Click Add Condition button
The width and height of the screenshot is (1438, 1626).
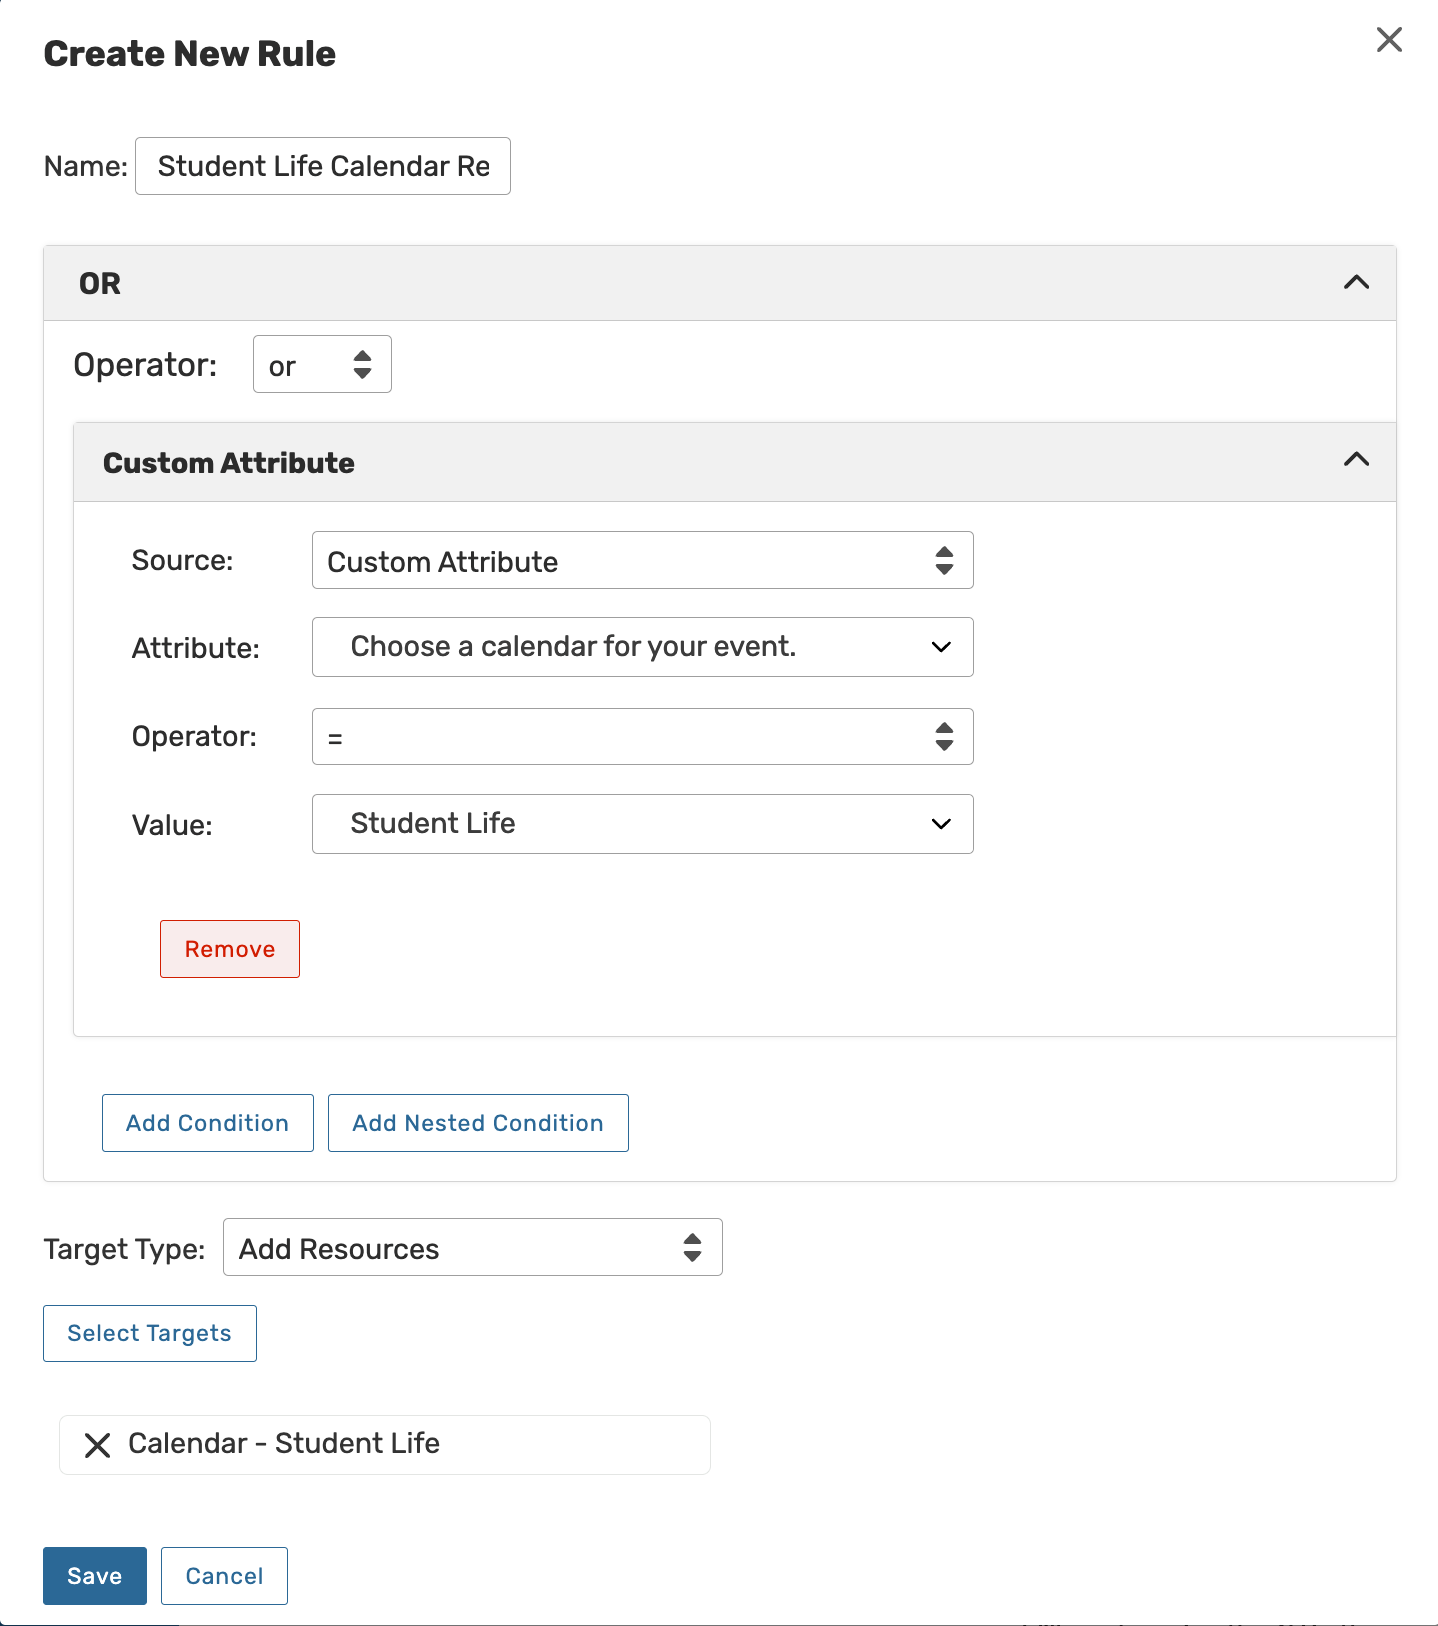[207, 1123]
